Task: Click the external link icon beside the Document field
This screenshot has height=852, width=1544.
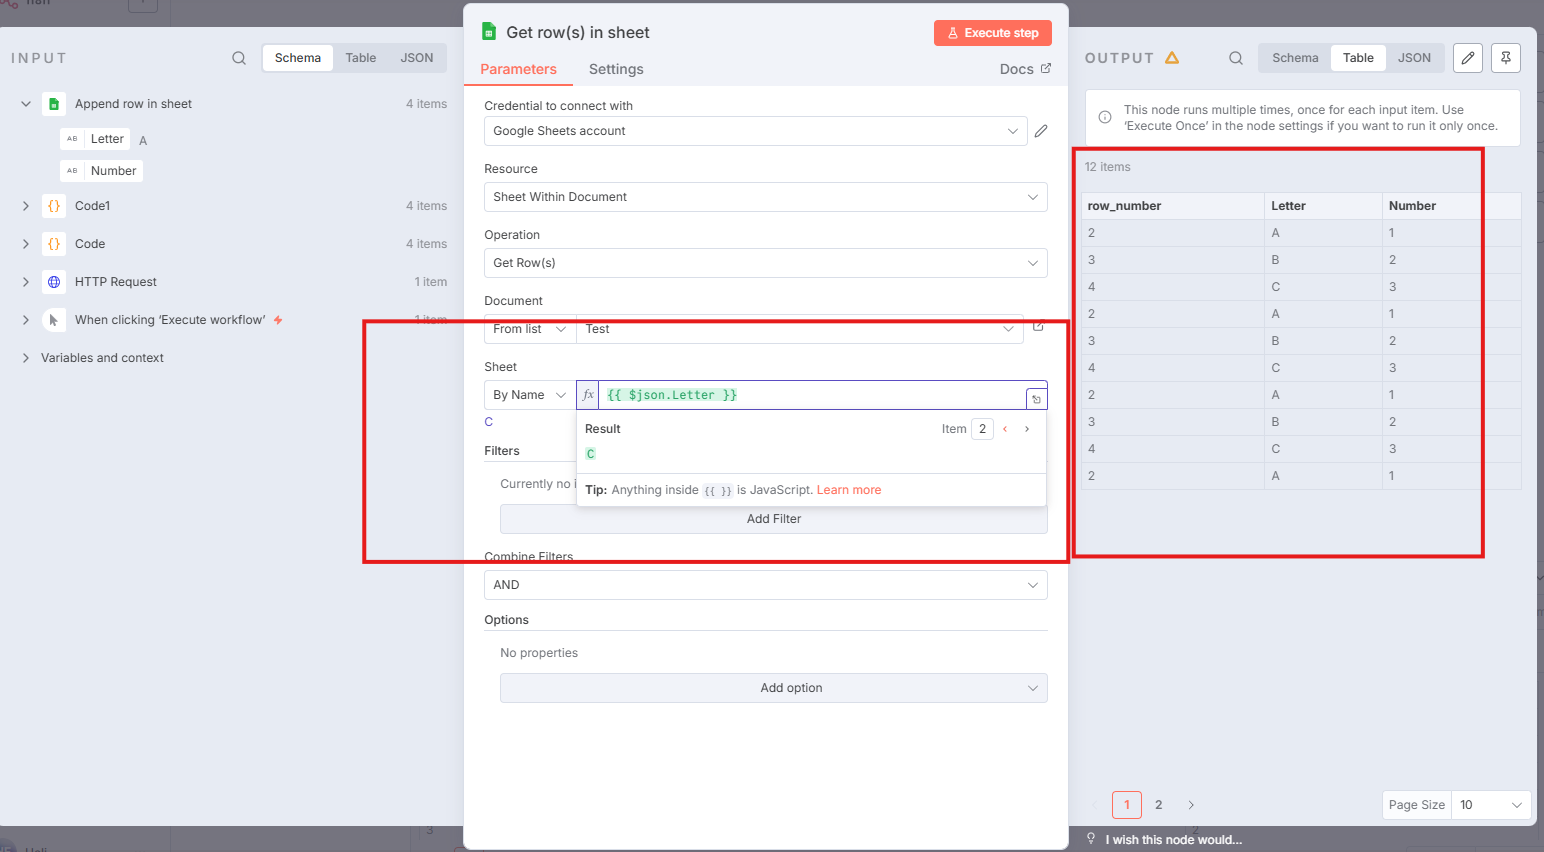Action: click(x=1037, y=325)
